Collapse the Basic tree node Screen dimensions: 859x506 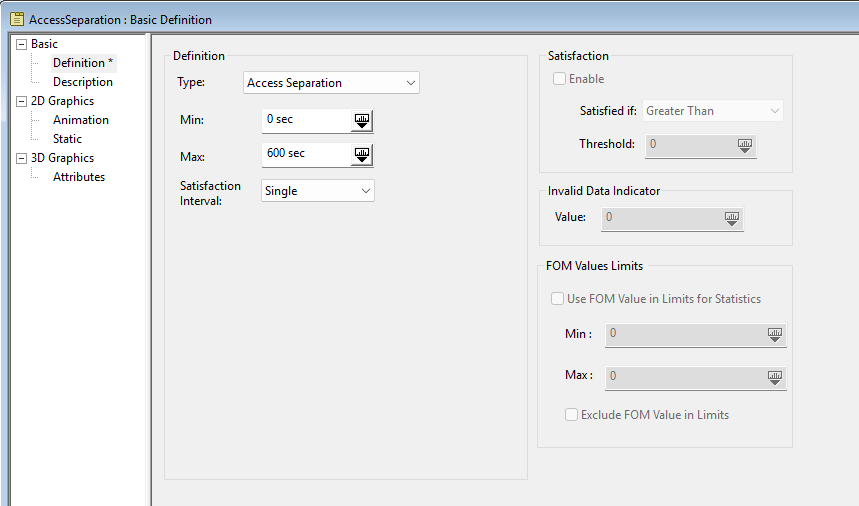point(22,44)
